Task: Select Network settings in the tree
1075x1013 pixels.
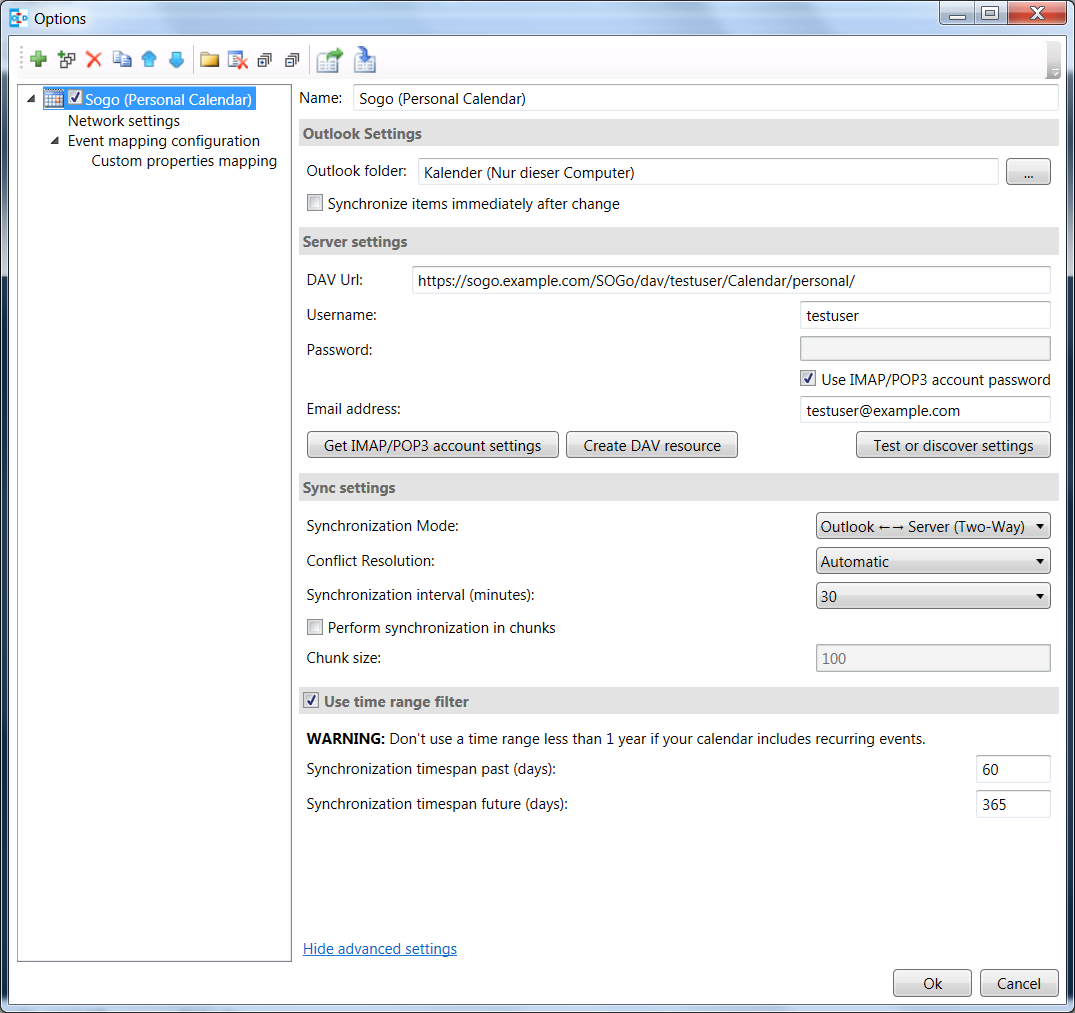Action: [x=123, y=121]
